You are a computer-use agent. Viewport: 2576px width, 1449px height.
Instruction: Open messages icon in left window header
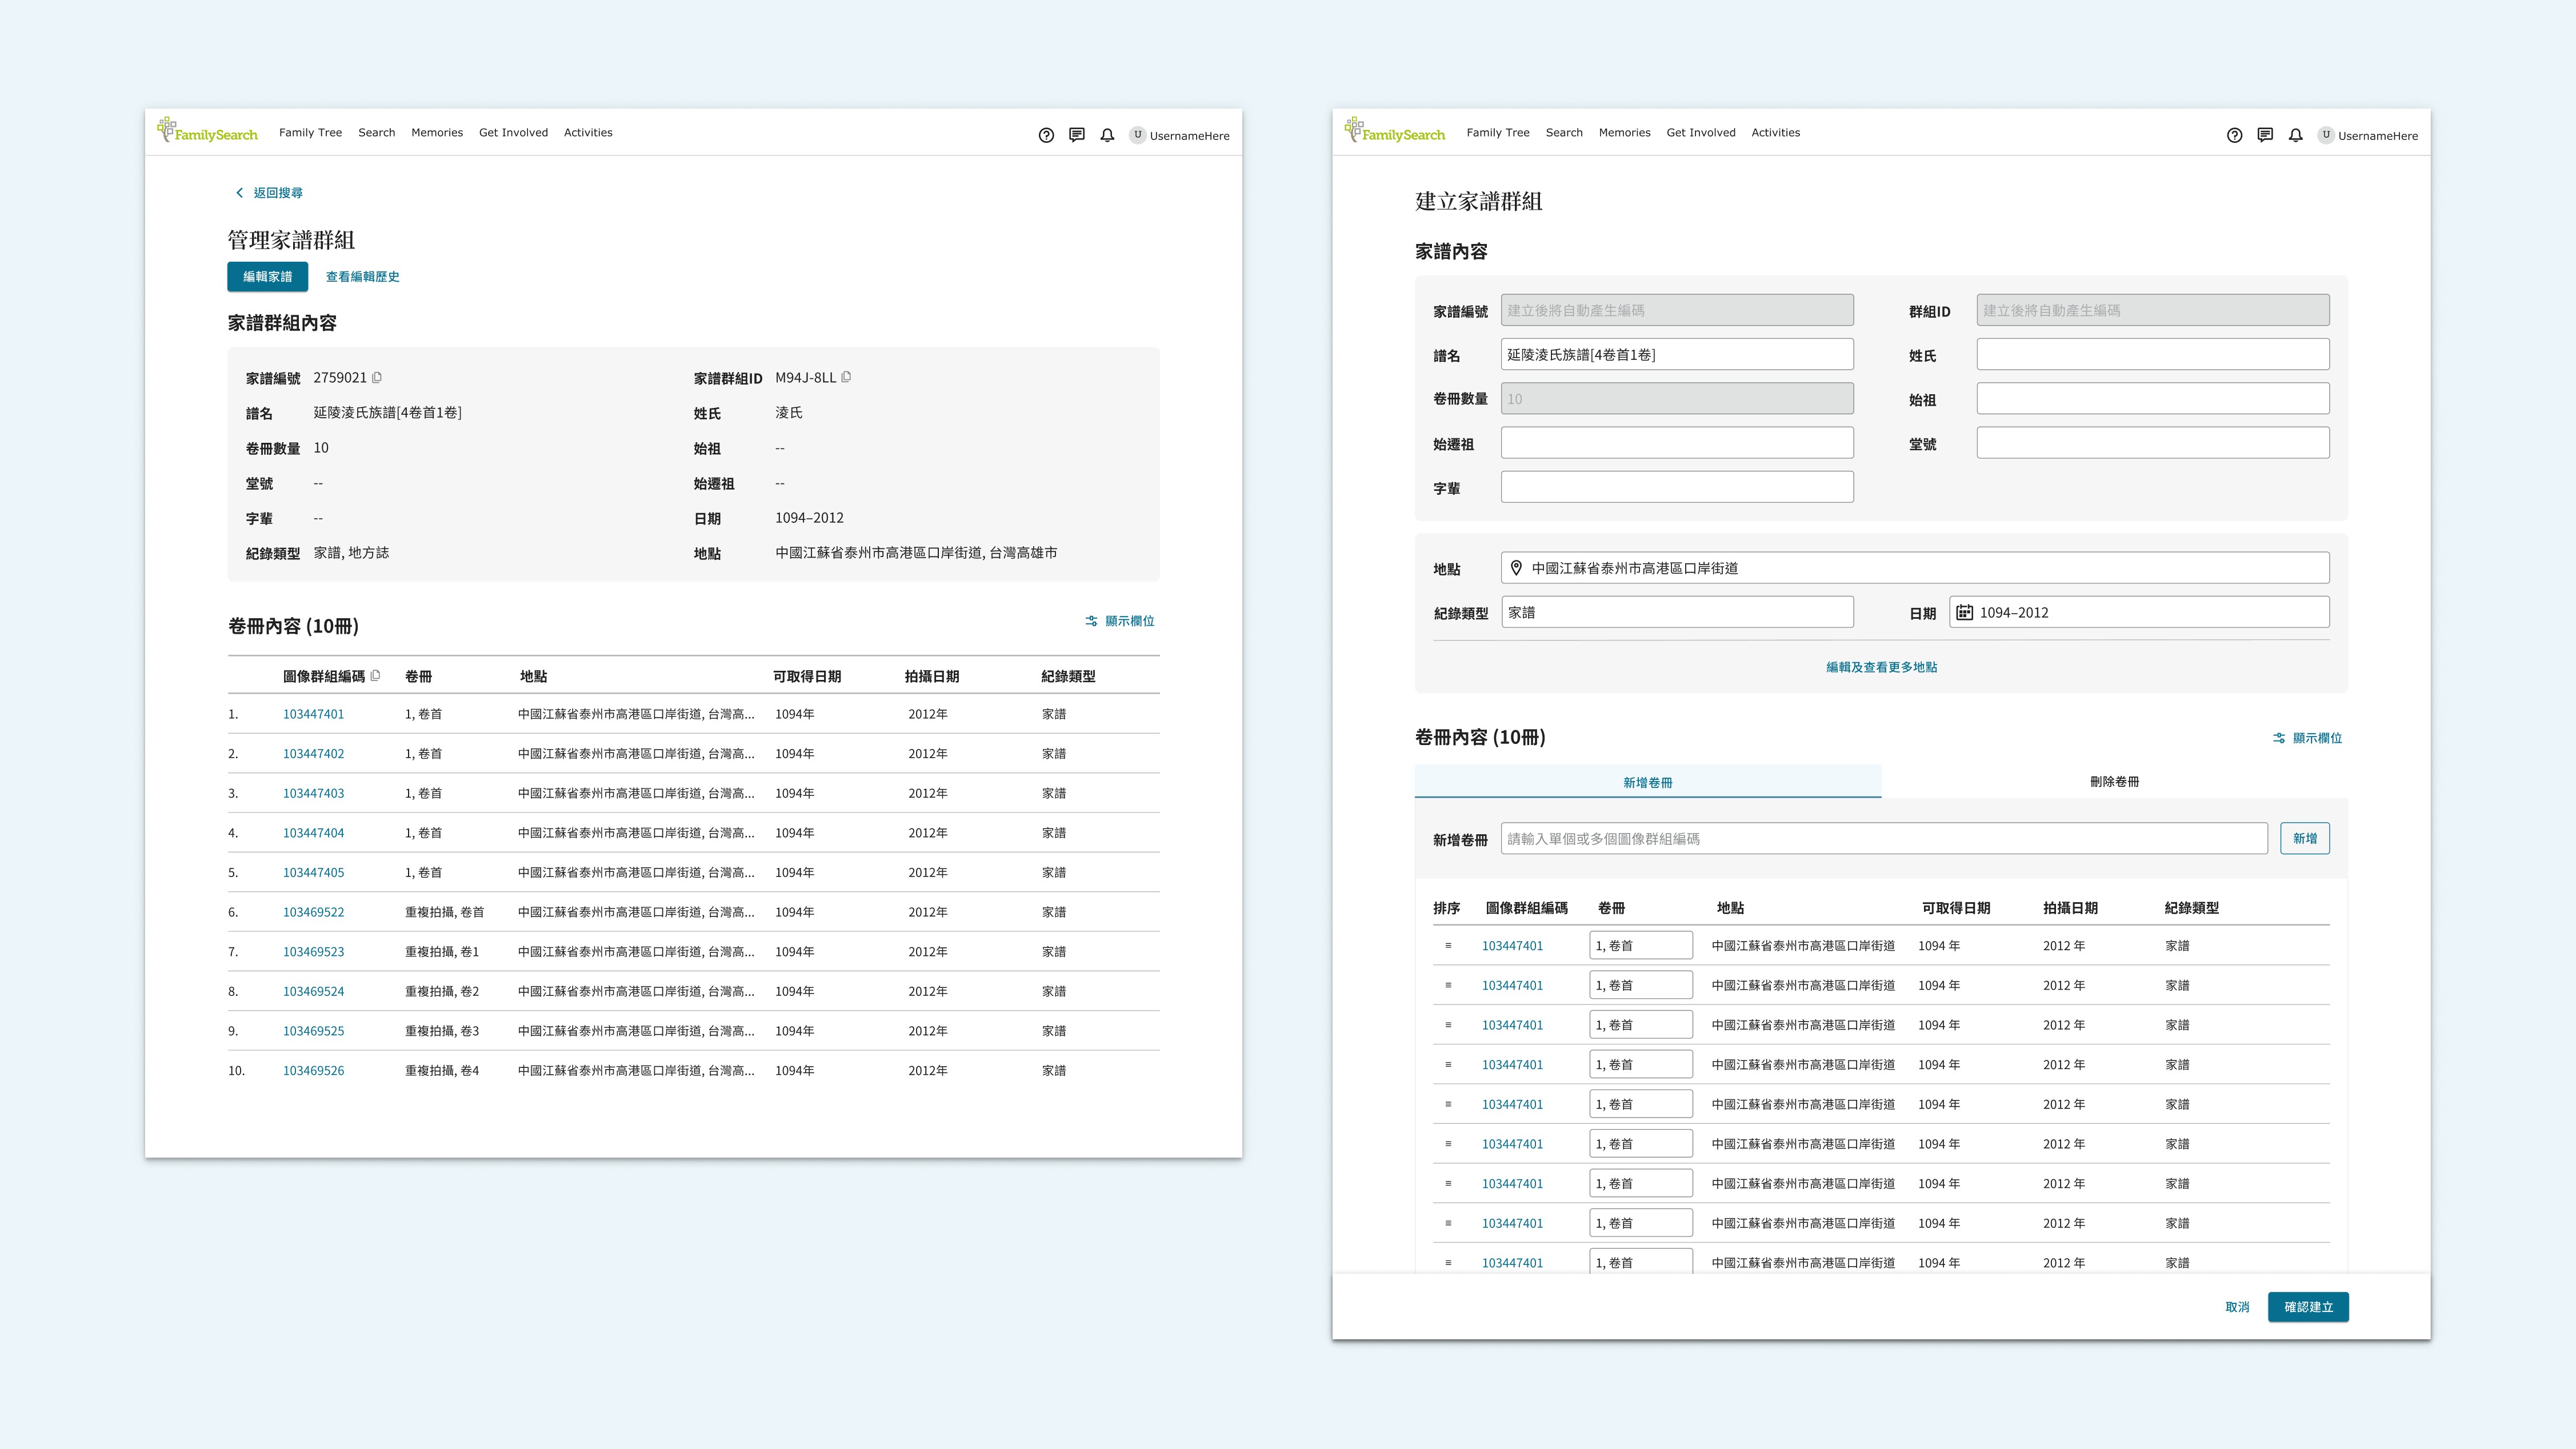tap(1076, 135)
